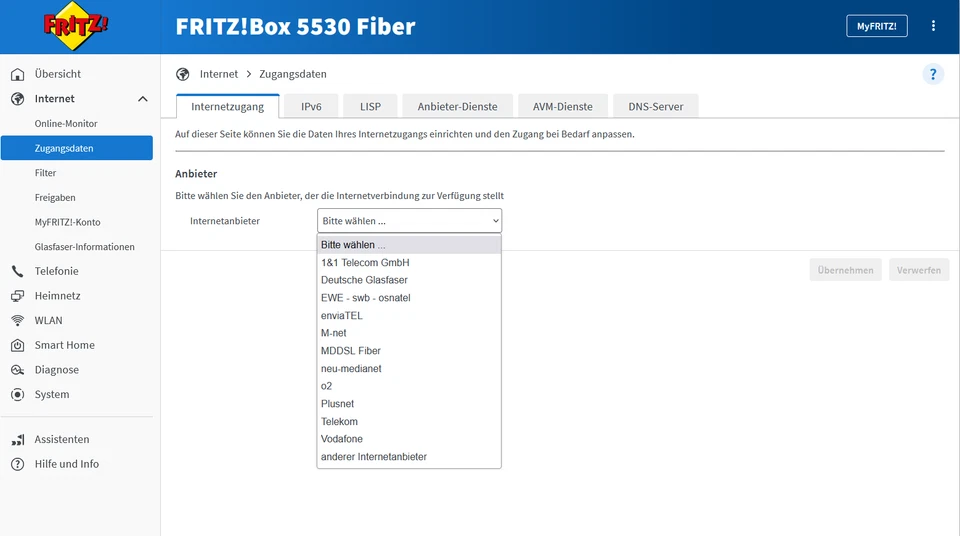Image resolution: width=960 pixels, height=536 pixels.
Task: Open WLAN menu label
Action: click(x=48, y=320)
